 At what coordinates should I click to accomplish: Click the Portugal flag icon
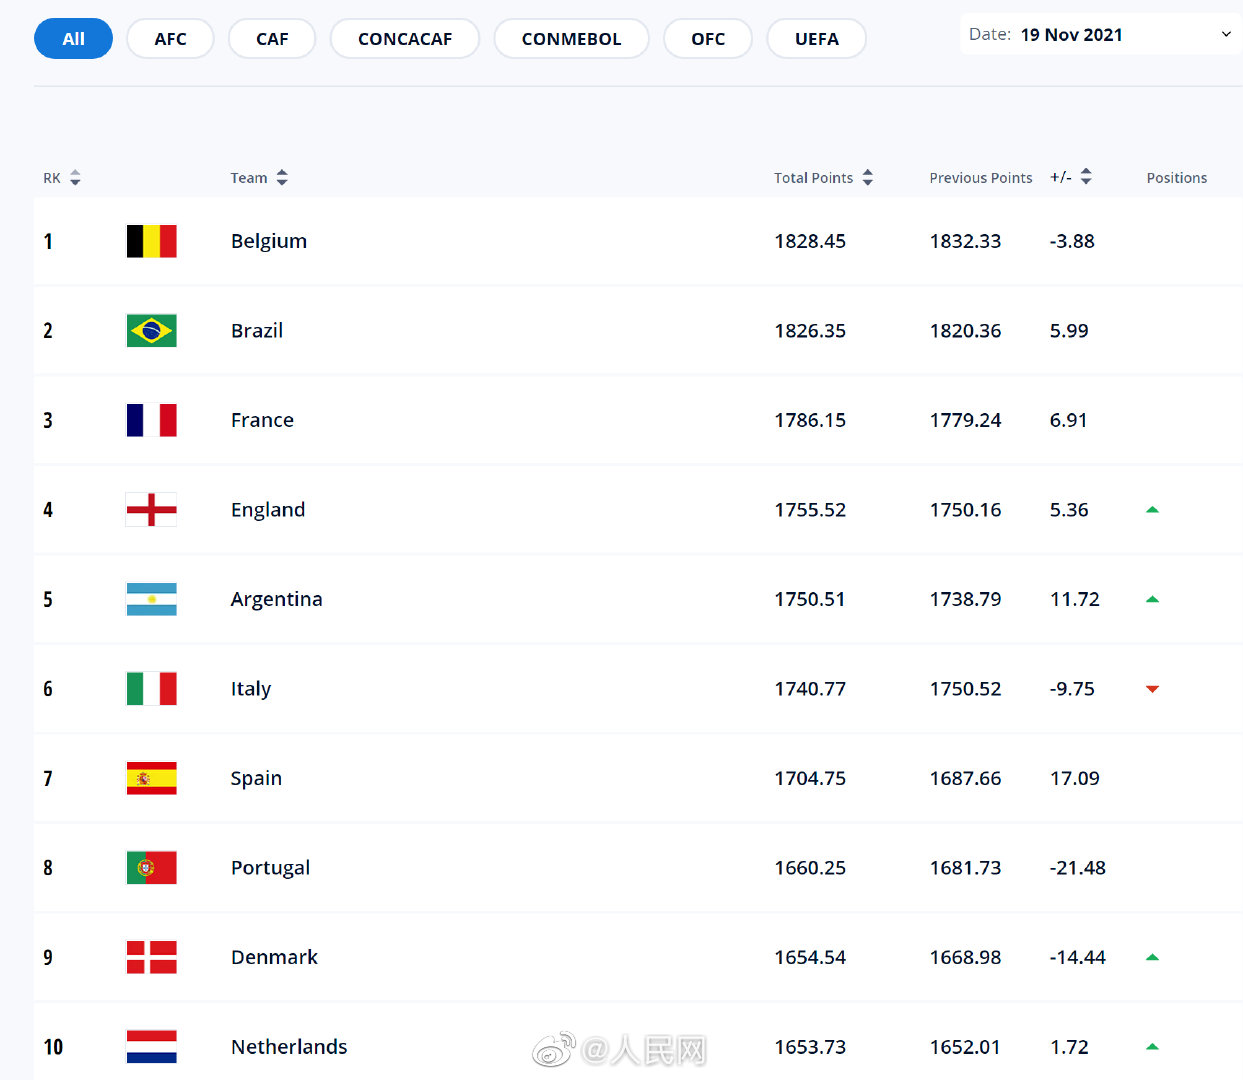coord(151,868)
